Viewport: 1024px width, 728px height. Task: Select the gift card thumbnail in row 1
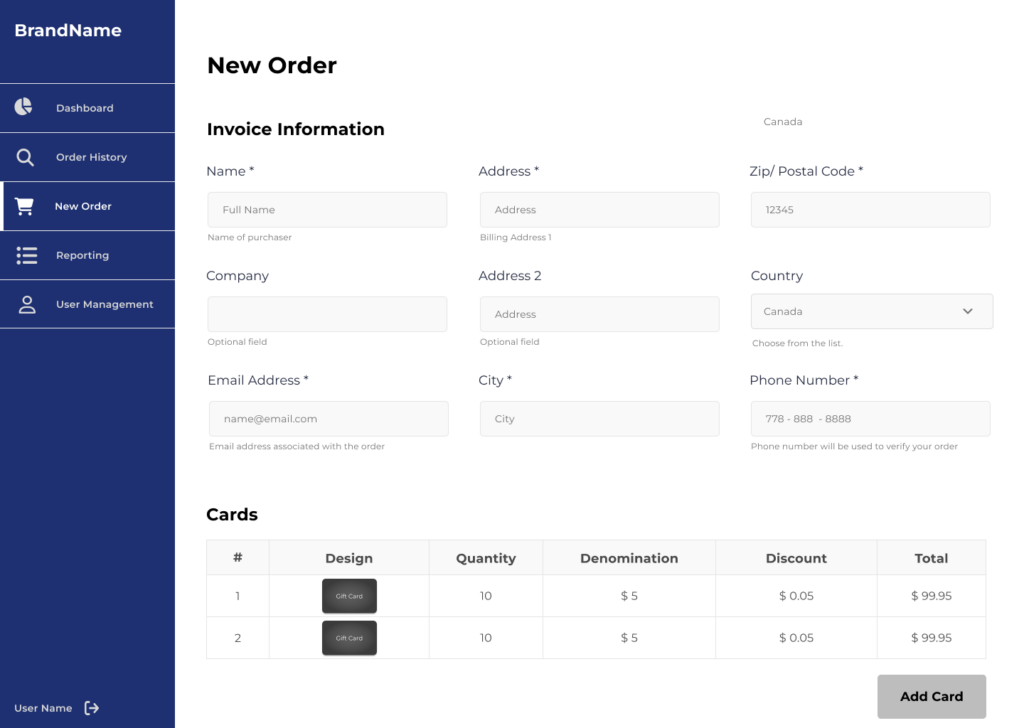point(349,596)
